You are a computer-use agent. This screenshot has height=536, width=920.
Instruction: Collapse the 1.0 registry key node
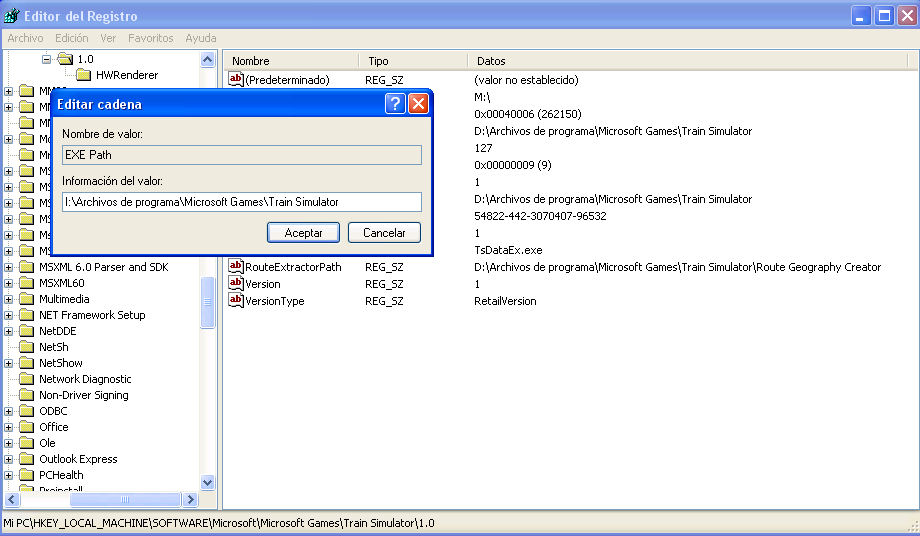click(46, 59)
